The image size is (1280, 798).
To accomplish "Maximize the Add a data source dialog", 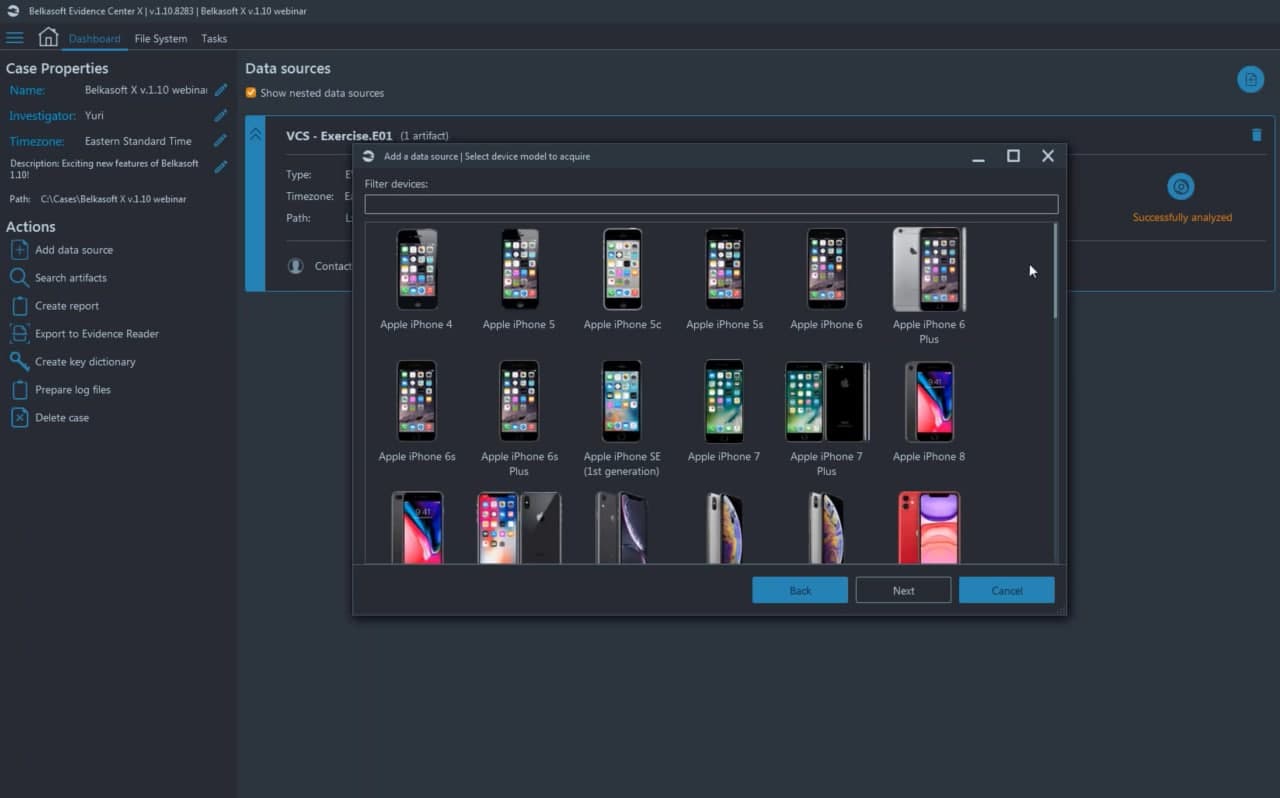I will click(x=1013, y=156).
